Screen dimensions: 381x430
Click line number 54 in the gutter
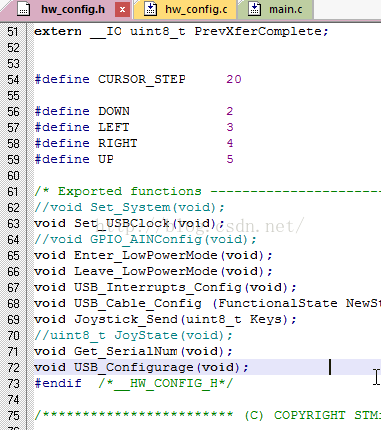pos(13,80)
